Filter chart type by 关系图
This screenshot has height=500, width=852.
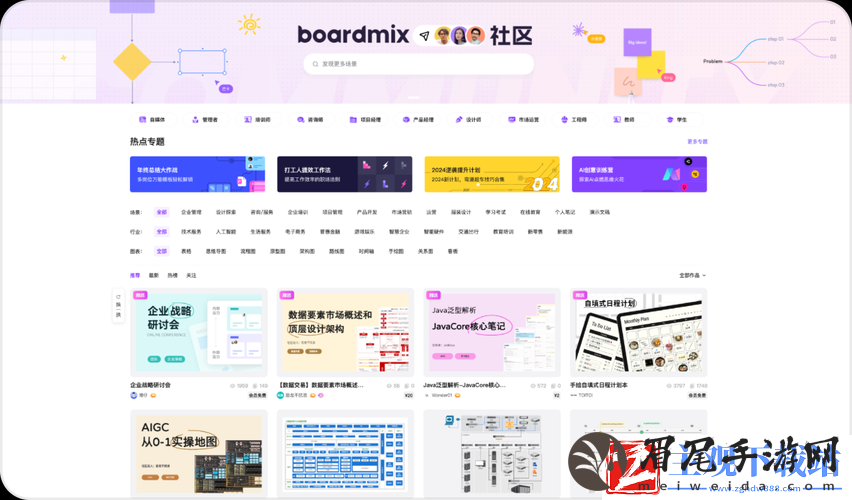425,252
